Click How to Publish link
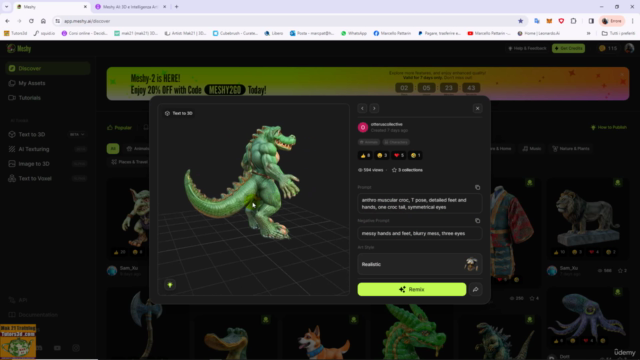Image resolution: width=640 pixels, height=360 pixels. point(609,127)
